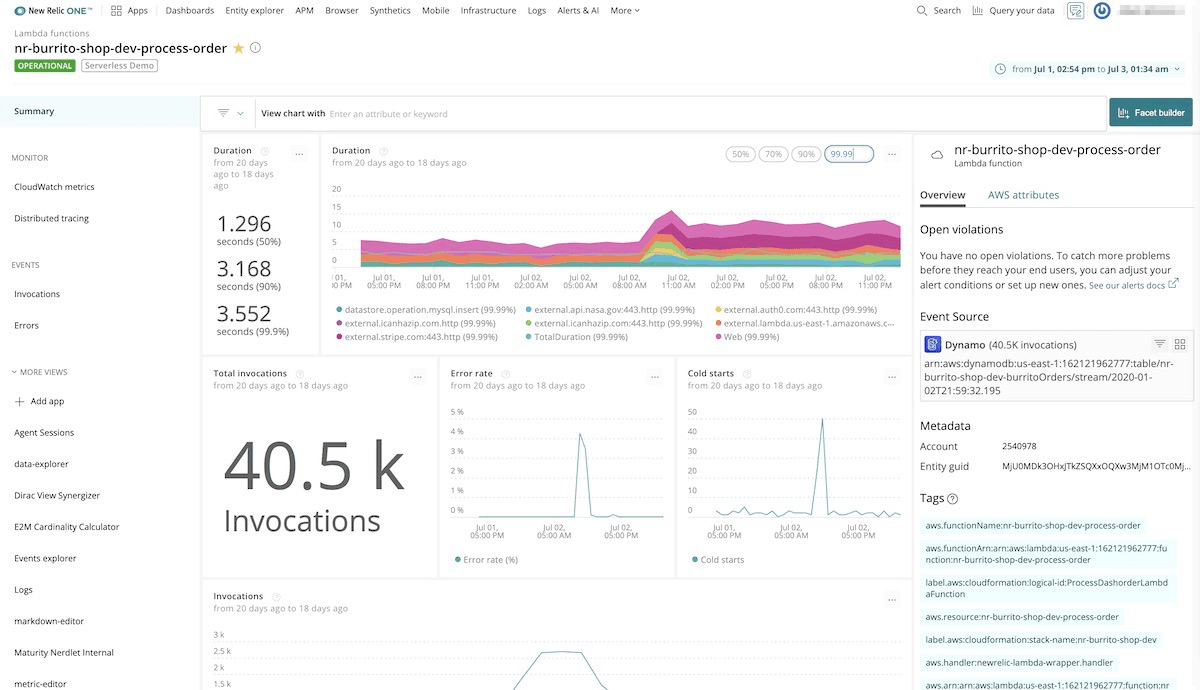This screenshot has width=1200, height=690.
Task: Open options menu for Error rate chart
Action: tap(655, 377)
